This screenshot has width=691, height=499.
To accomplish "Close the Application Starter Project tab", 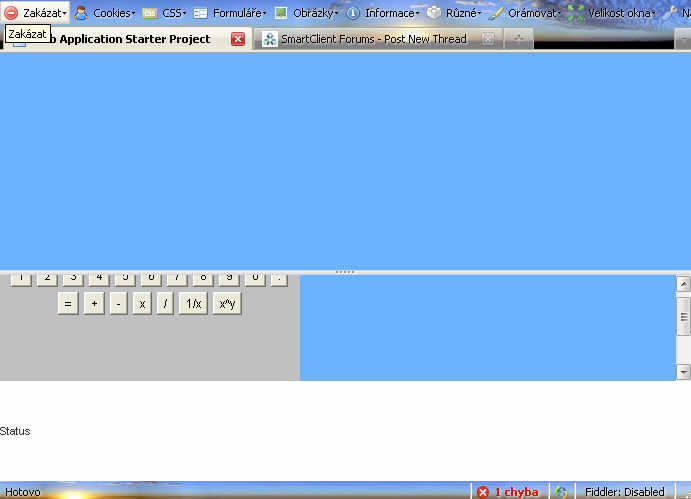I will [238, 39].
